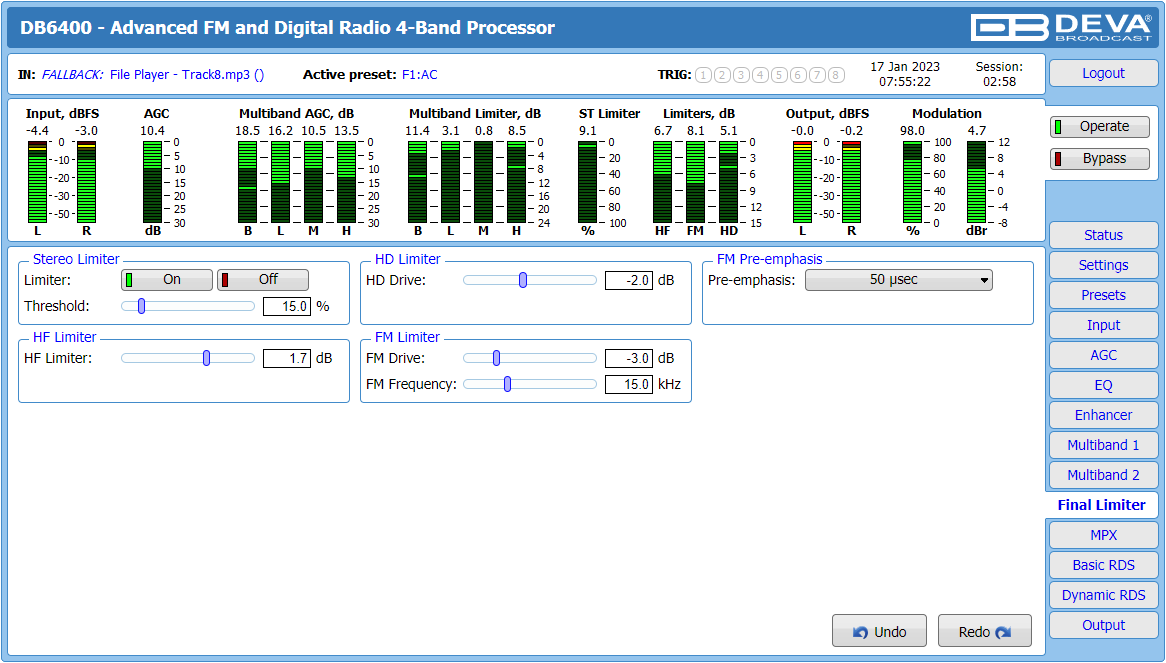Go to the Presets page
Screen dimensions: 1166x663
pos(1104,295)
